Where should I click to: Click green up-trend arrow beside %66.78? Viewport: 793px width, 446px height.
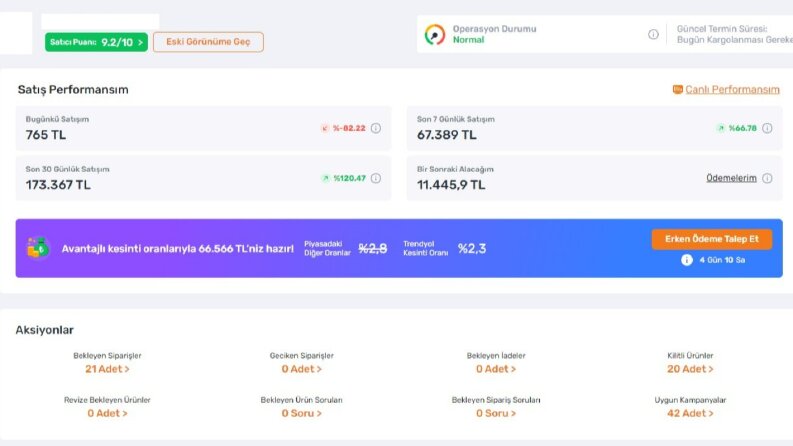pyautogui.click(x=721, y=128)
